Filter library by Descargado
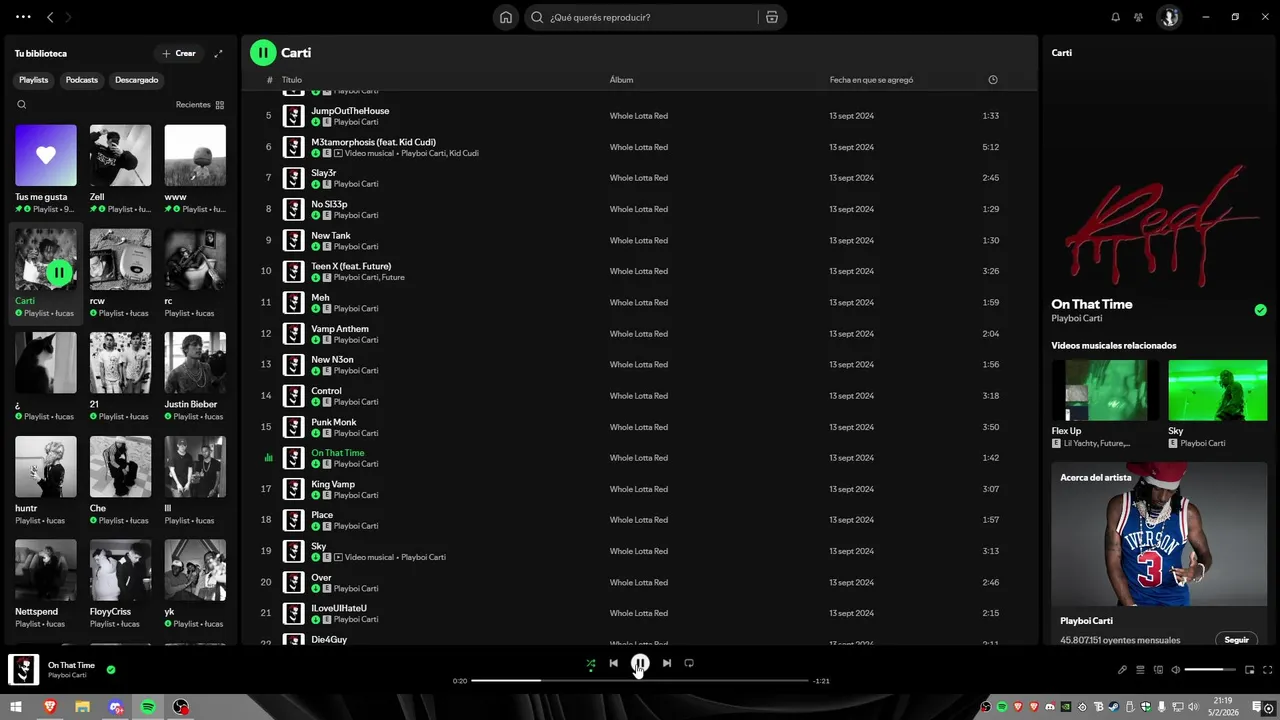Screen dimensions: 1280x720 coord(137,80)
